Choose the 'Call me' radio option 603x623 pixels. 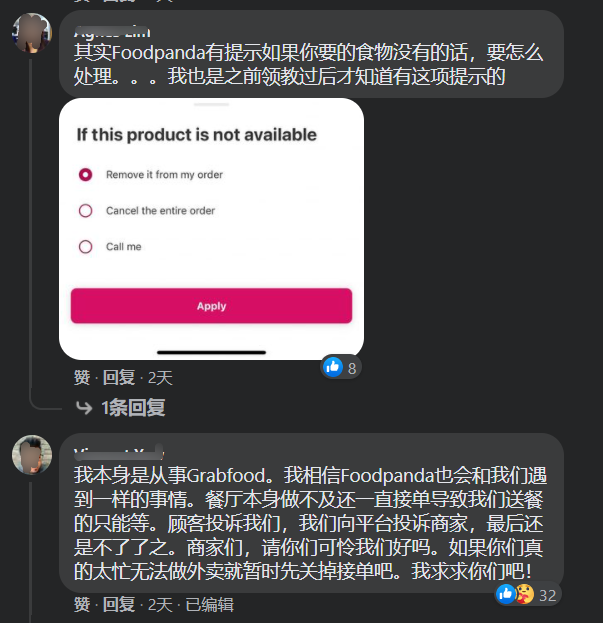85,247
